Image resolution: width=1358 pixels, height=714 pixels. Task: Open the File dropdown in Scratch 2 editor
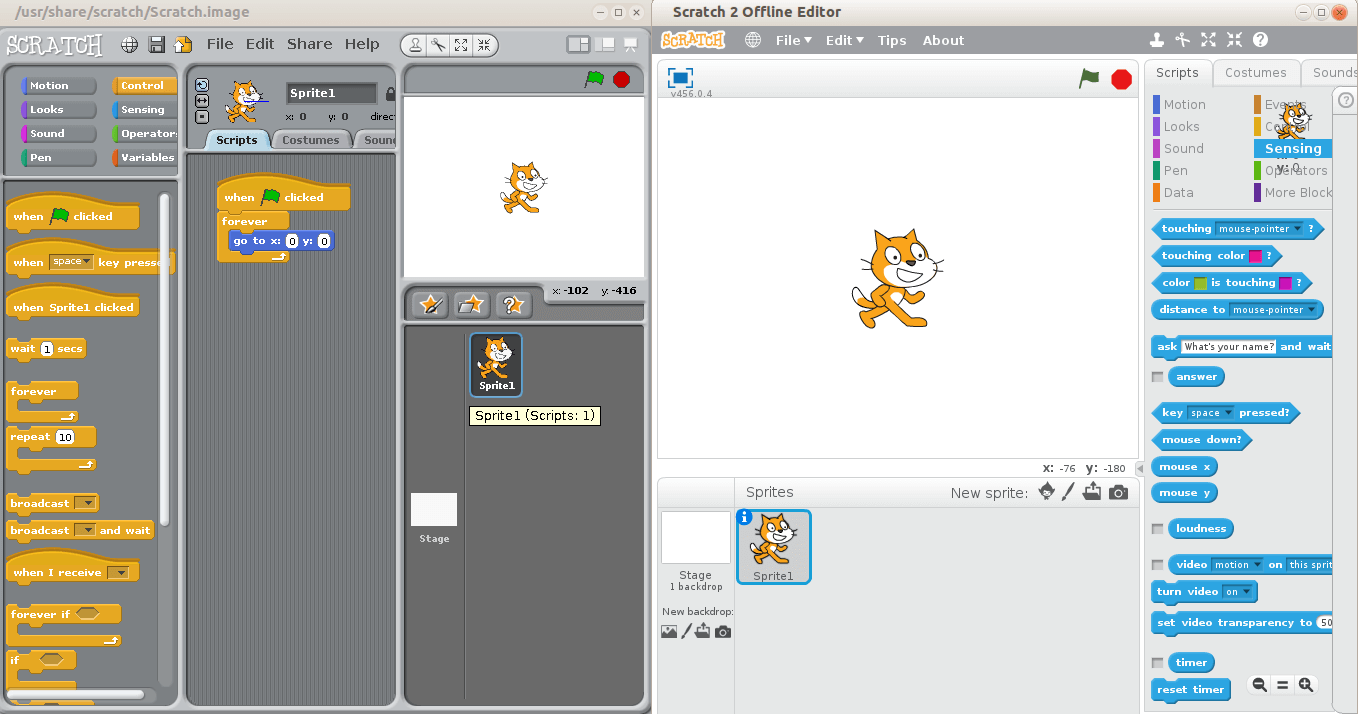794,41
